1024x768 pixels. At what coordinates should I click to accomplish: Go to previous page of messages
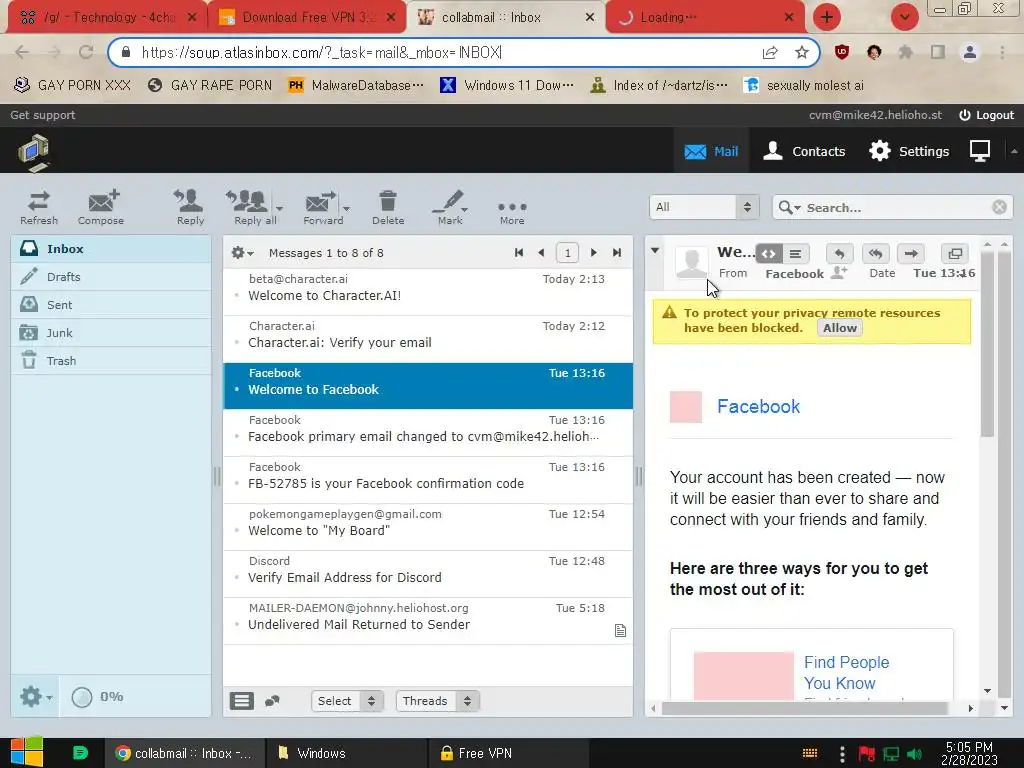point(541,253)
